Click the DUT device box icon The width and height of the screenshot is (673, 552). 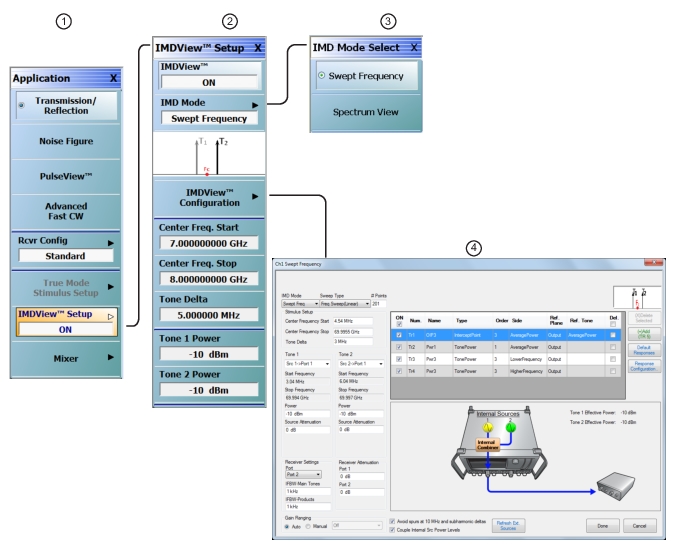coord(616,486)
